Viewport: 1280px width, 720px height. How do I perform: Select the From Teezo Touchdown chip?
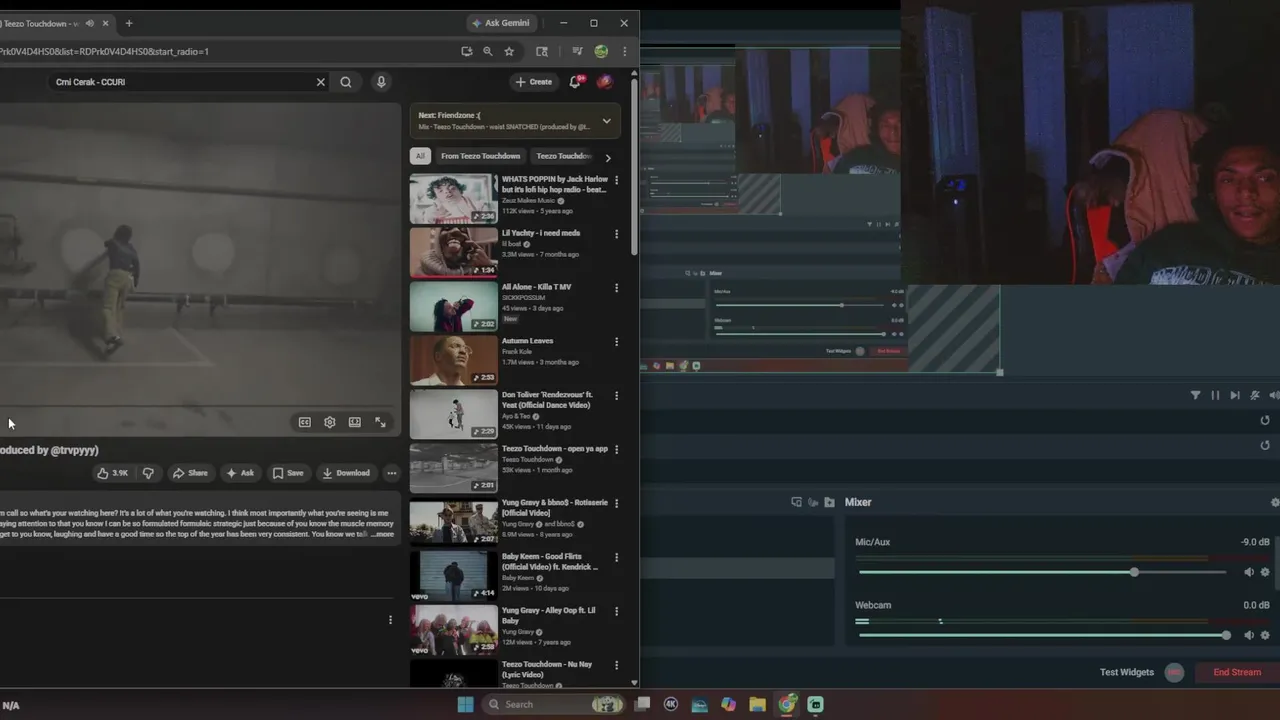480,156
